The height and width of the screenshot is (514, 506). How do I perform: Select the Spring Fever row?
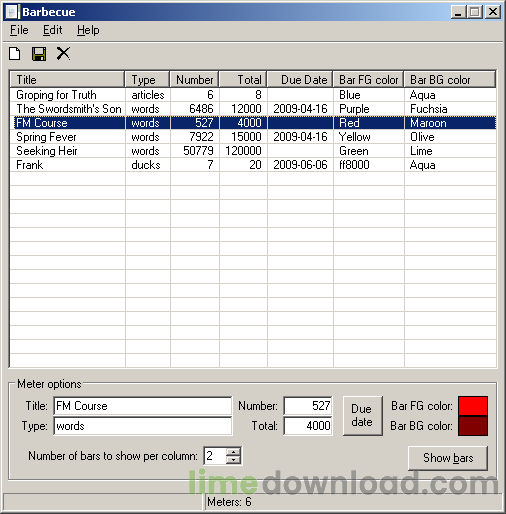coord(253,137)
